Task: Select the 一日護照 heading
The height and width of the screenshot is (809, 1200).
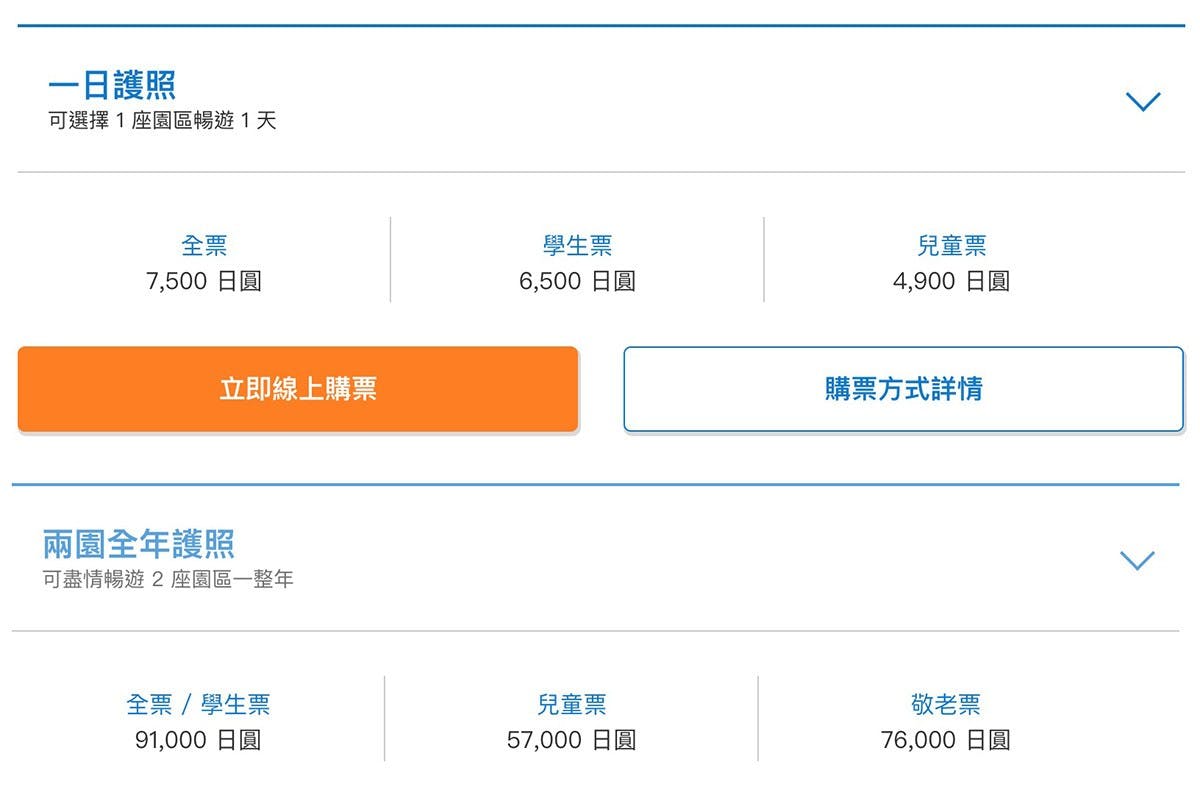Action: point(112,85)
